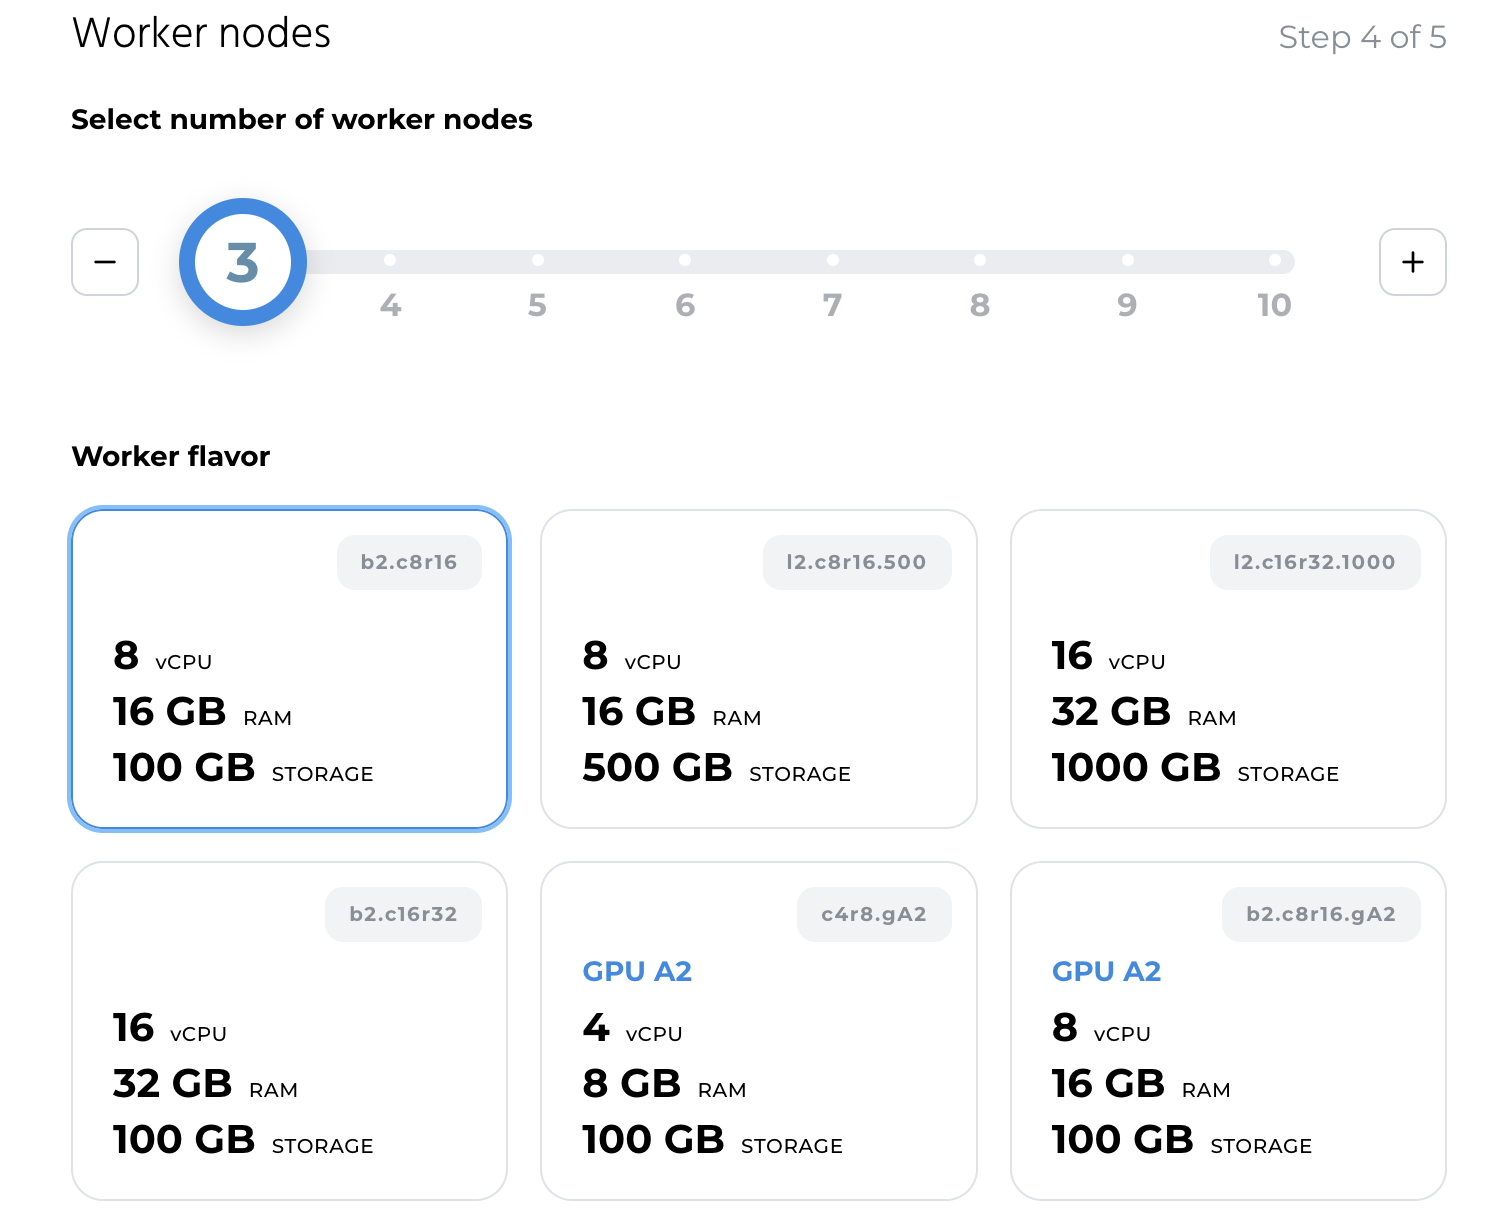The width and height of the screenshot is (1488, 1224).
Task: Click the minus button to decrease worker nodes
Action: point(105,262)
